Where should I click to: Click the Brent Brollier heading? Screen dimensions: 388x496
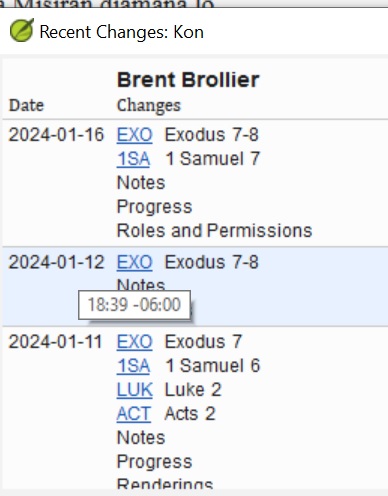click(x=188, y=80)
